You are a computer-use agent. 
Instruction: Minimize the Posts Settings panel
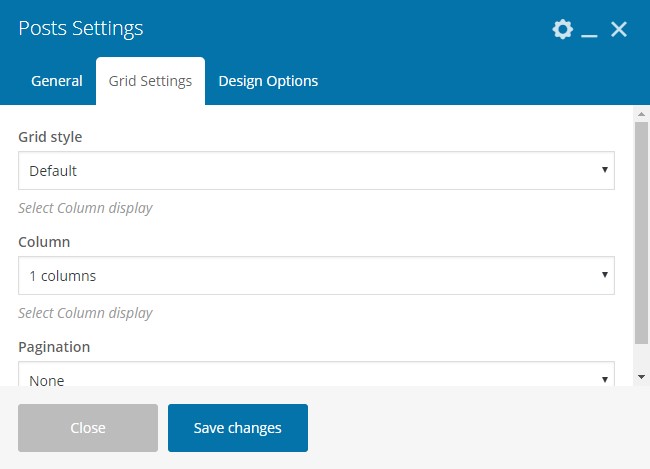pos(590,30)
